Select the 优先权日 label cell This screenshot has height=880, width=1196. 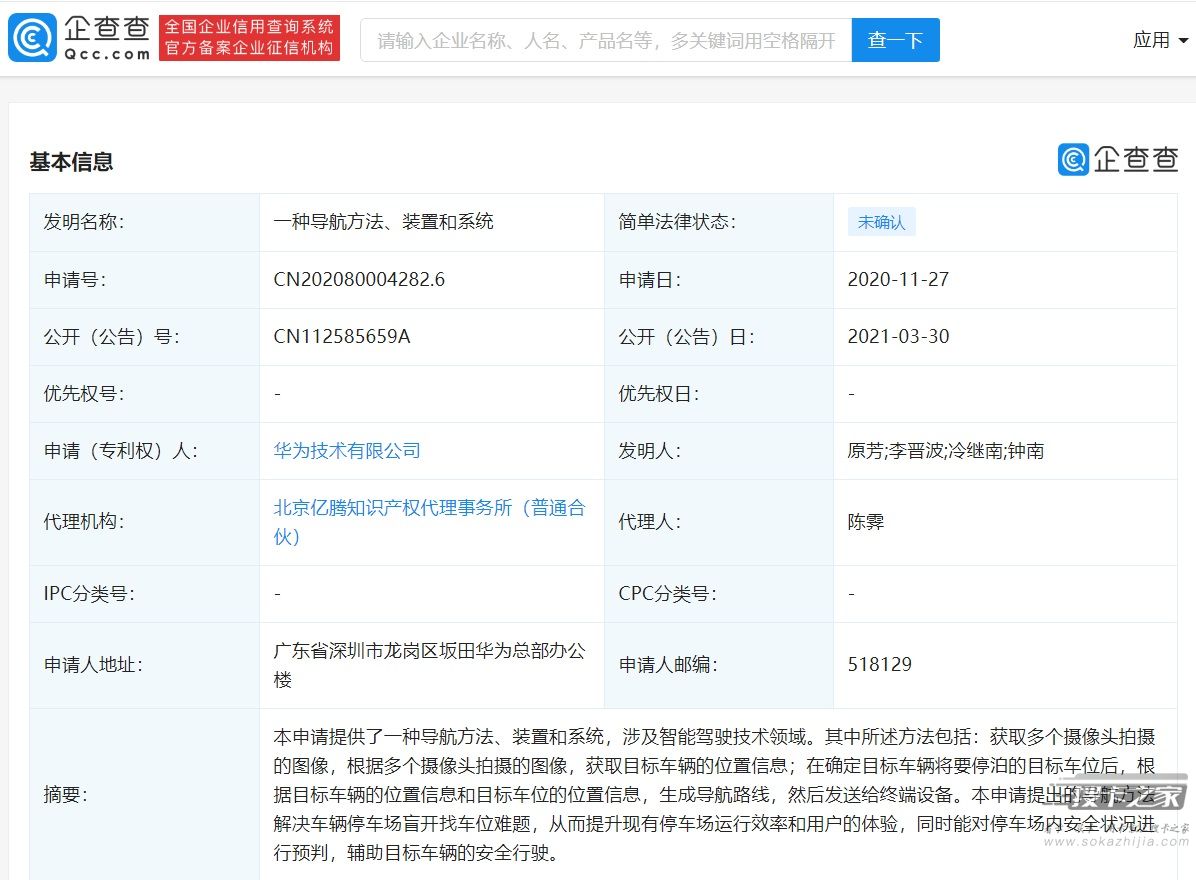pyautogui.click(x=719, y=394)
